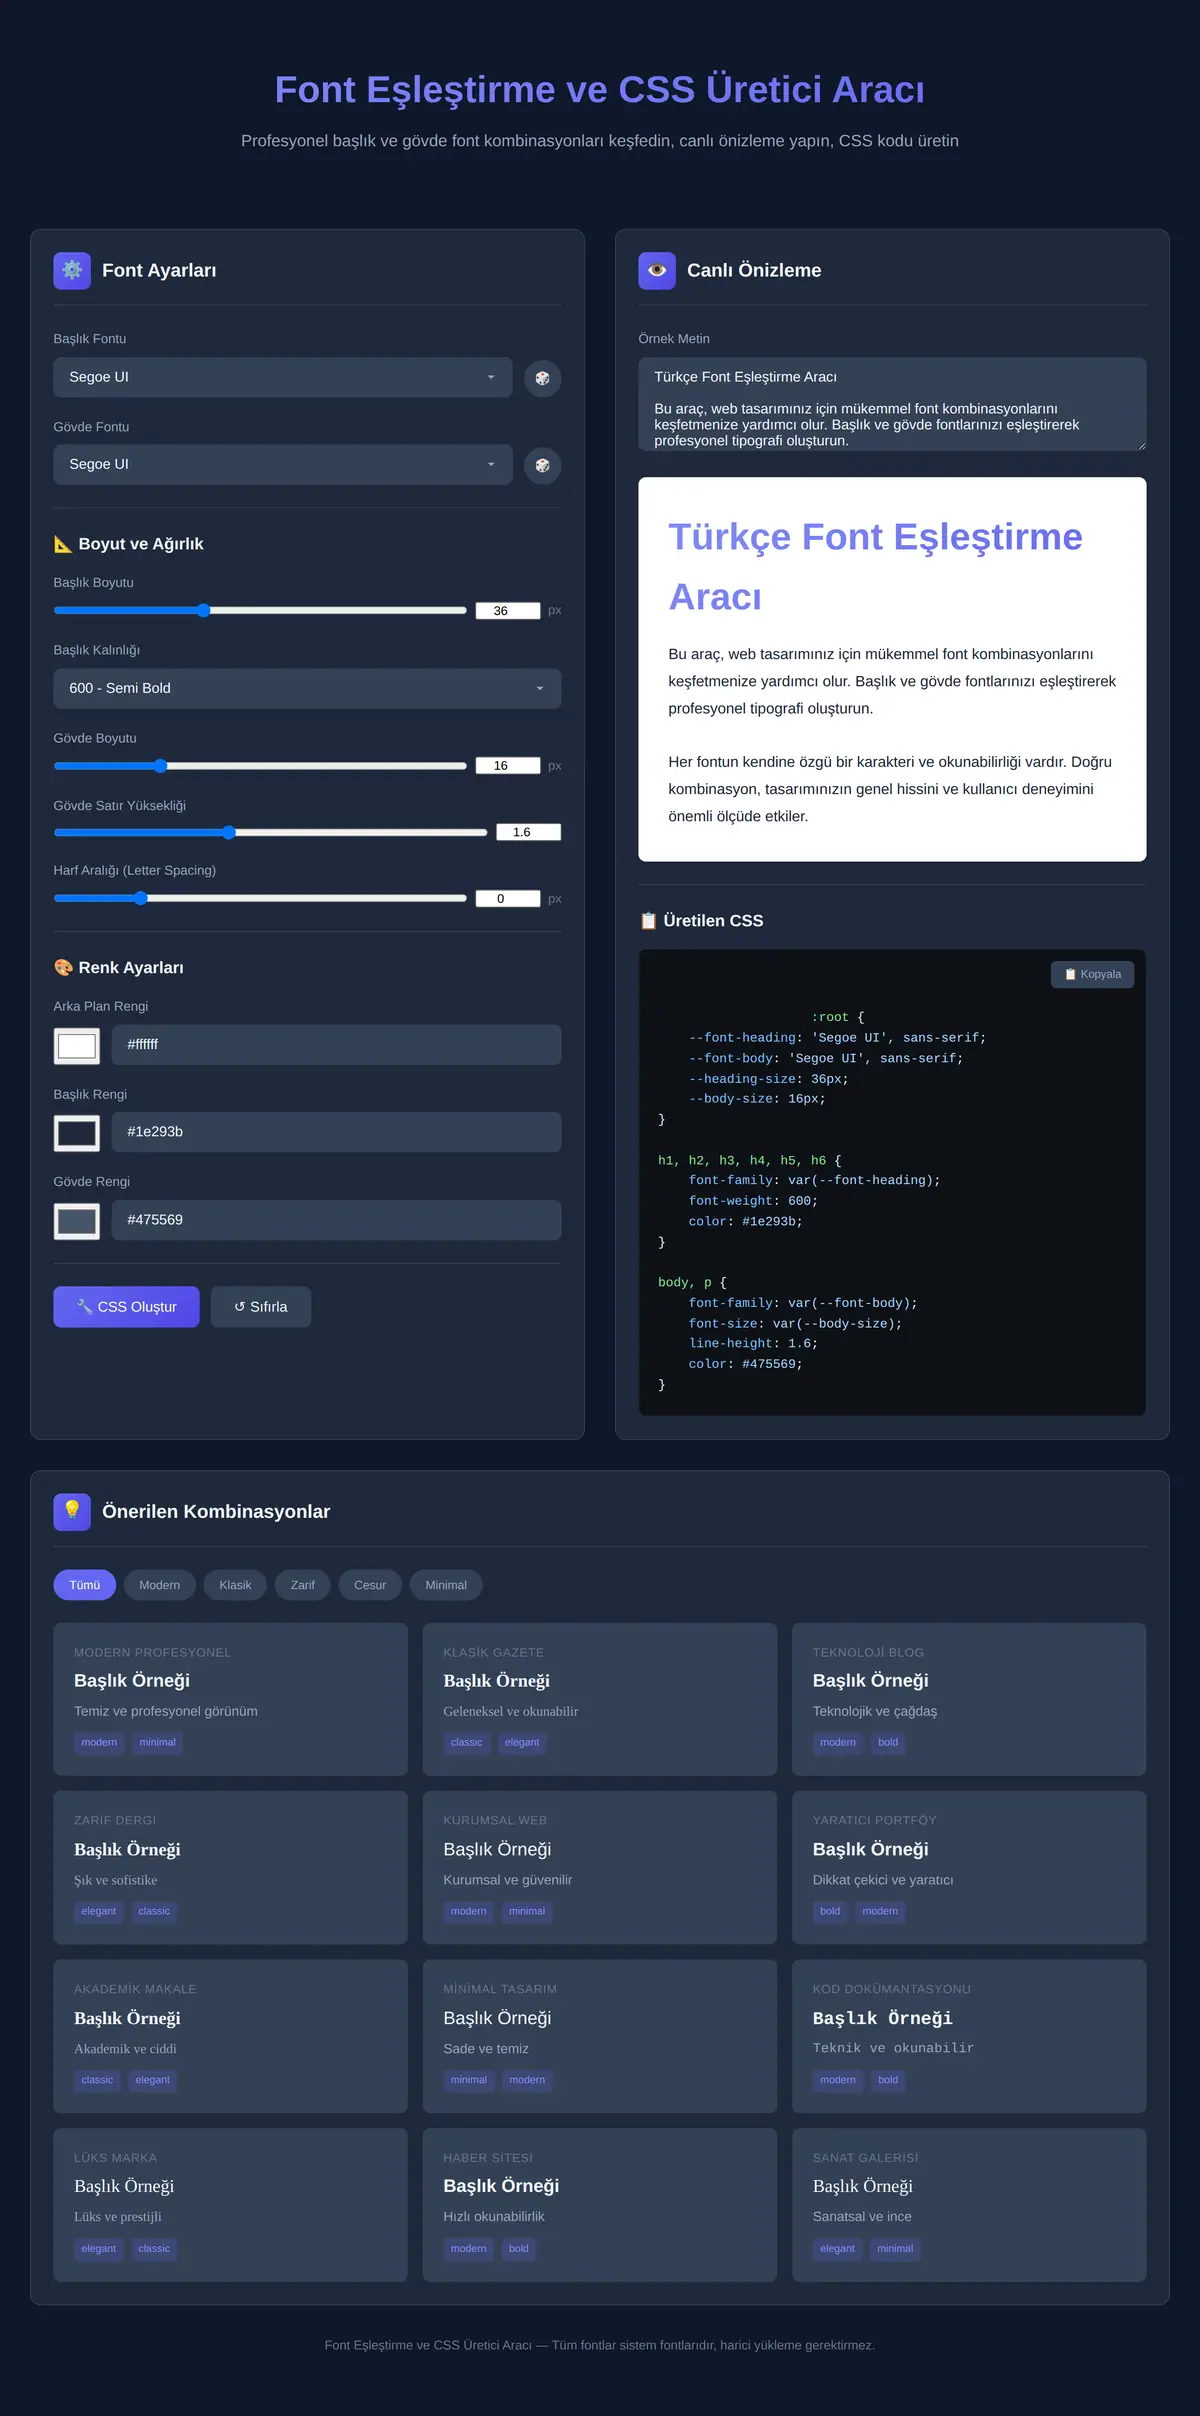Click the lightbulb icon beside Önerilen Kombinasyonlar

tap(72, 1512)
